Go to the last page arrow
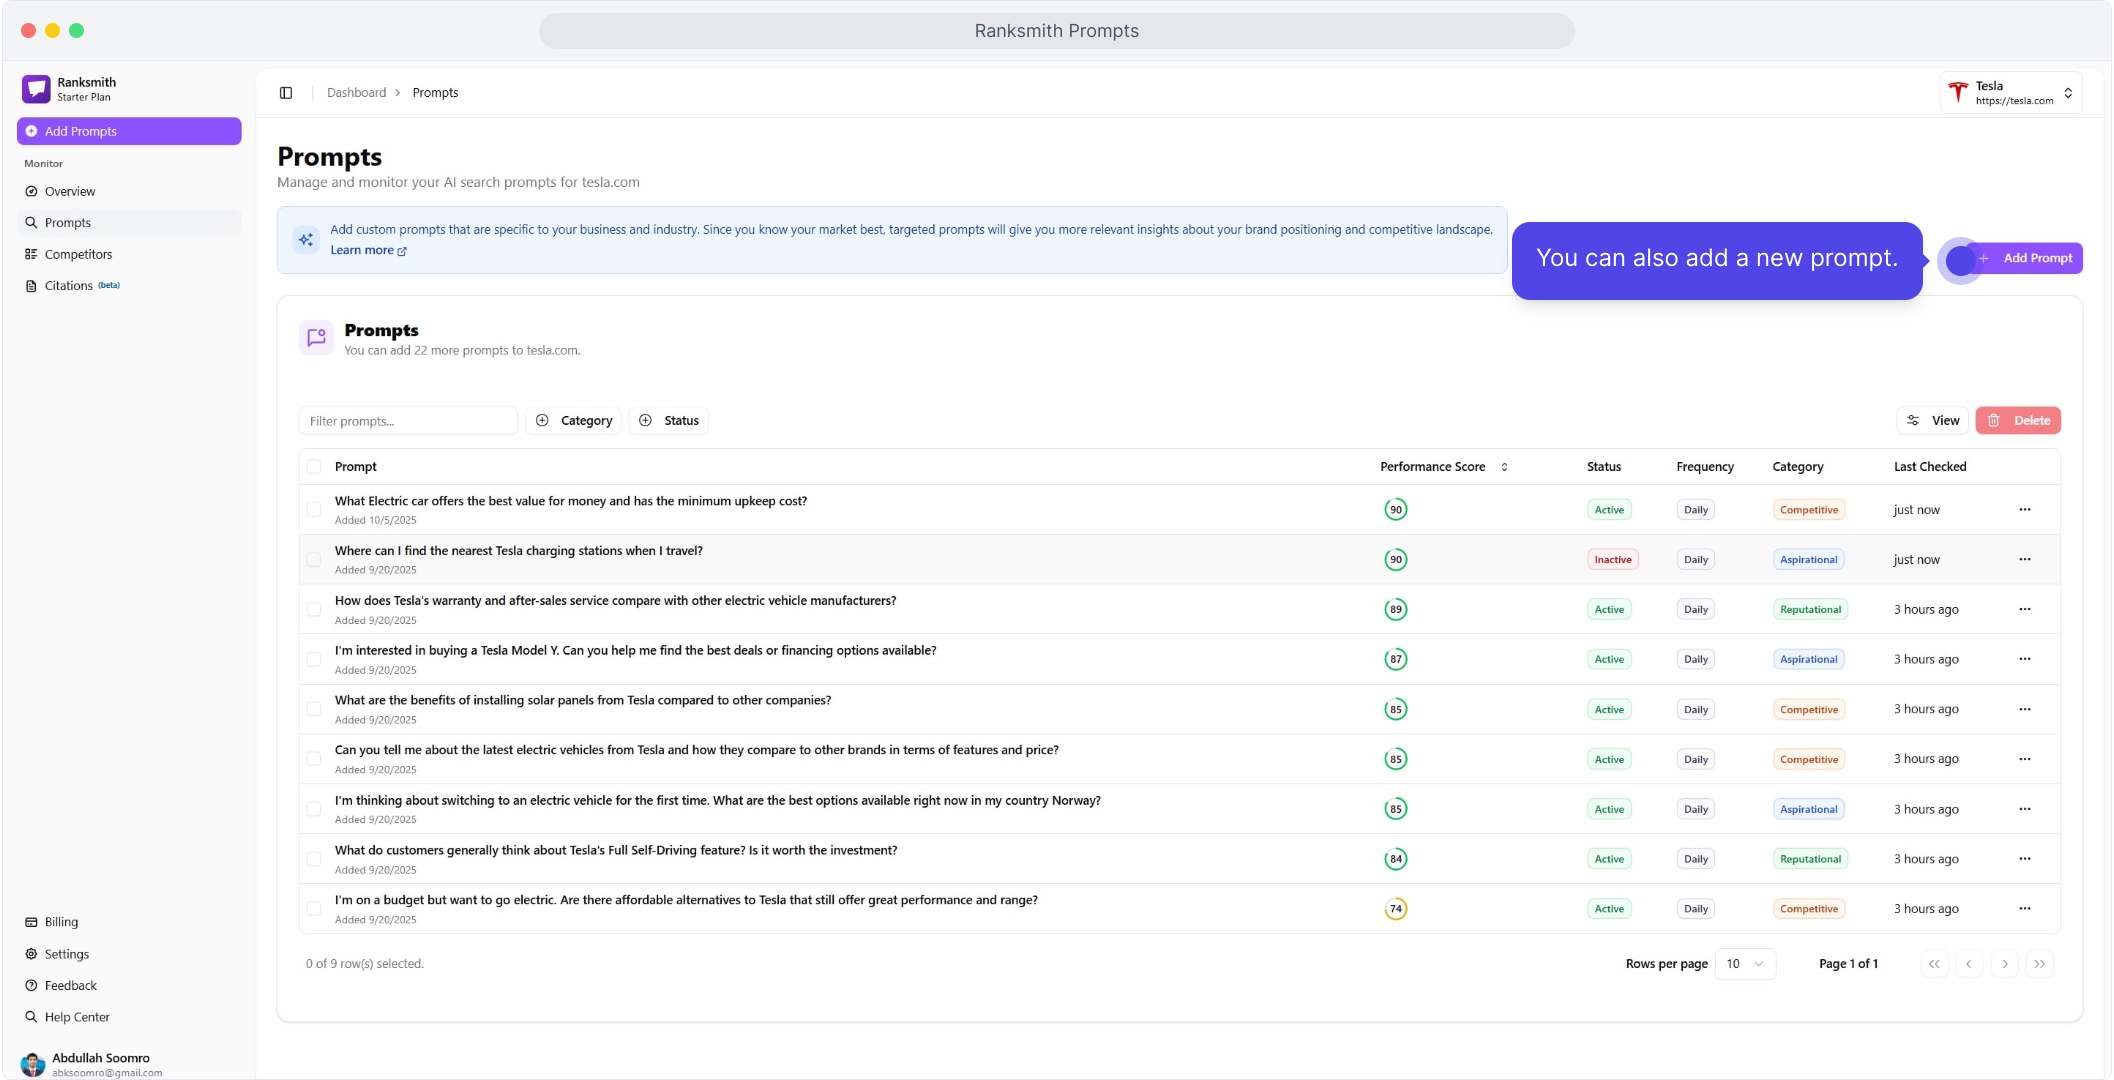 point(2039,964)
